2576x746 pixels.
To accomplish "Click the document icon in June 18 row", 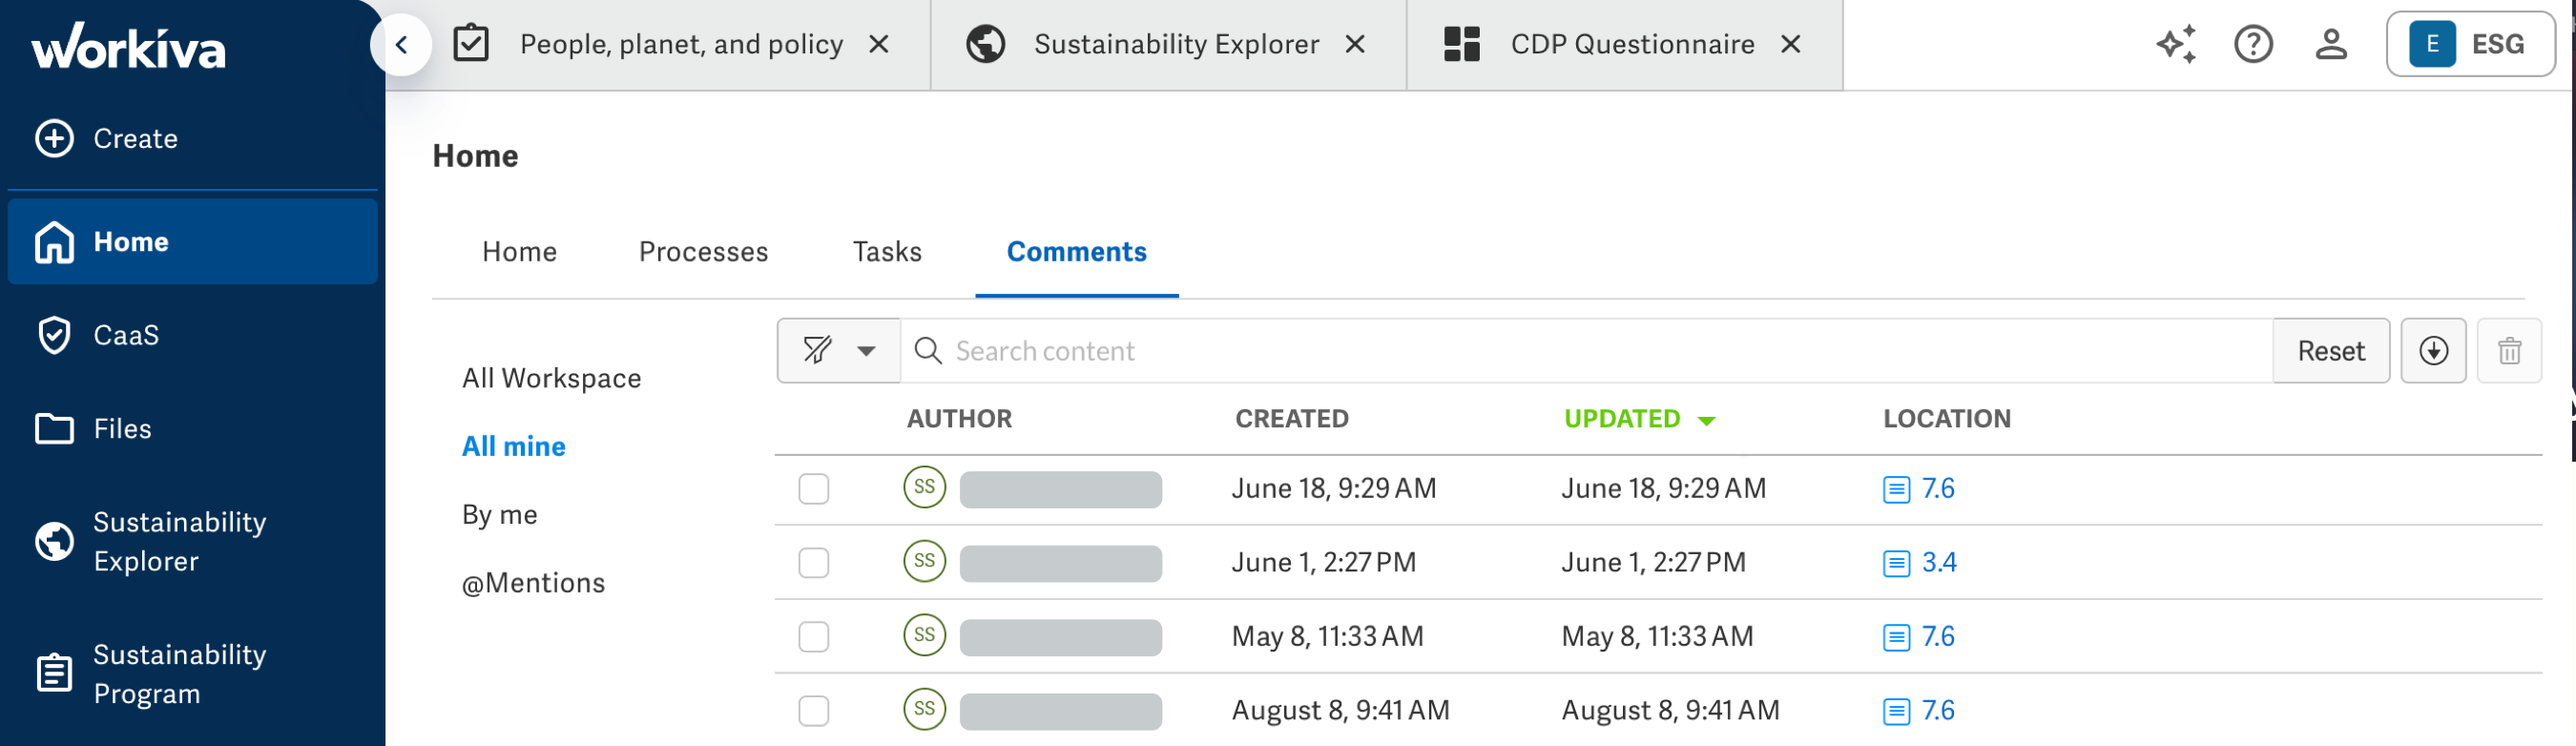I will tap(1896, 489).
